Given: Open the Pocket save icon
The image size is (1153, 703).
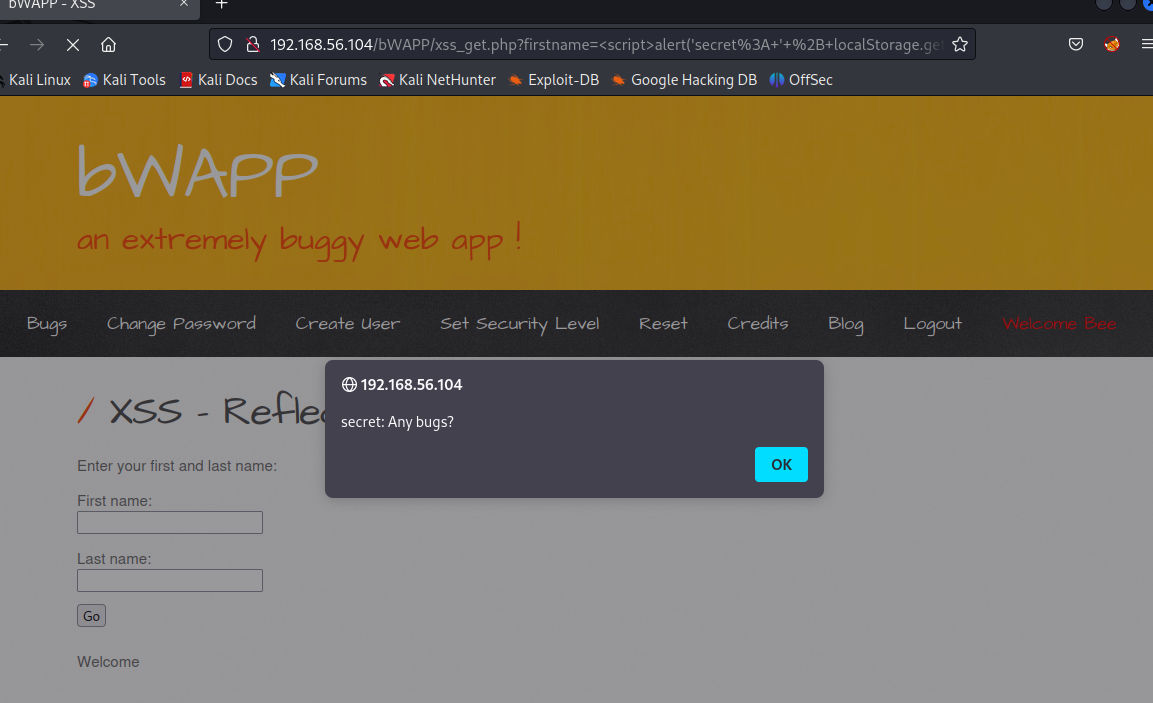Looking at the screenshot, I should pos(1076,44).
